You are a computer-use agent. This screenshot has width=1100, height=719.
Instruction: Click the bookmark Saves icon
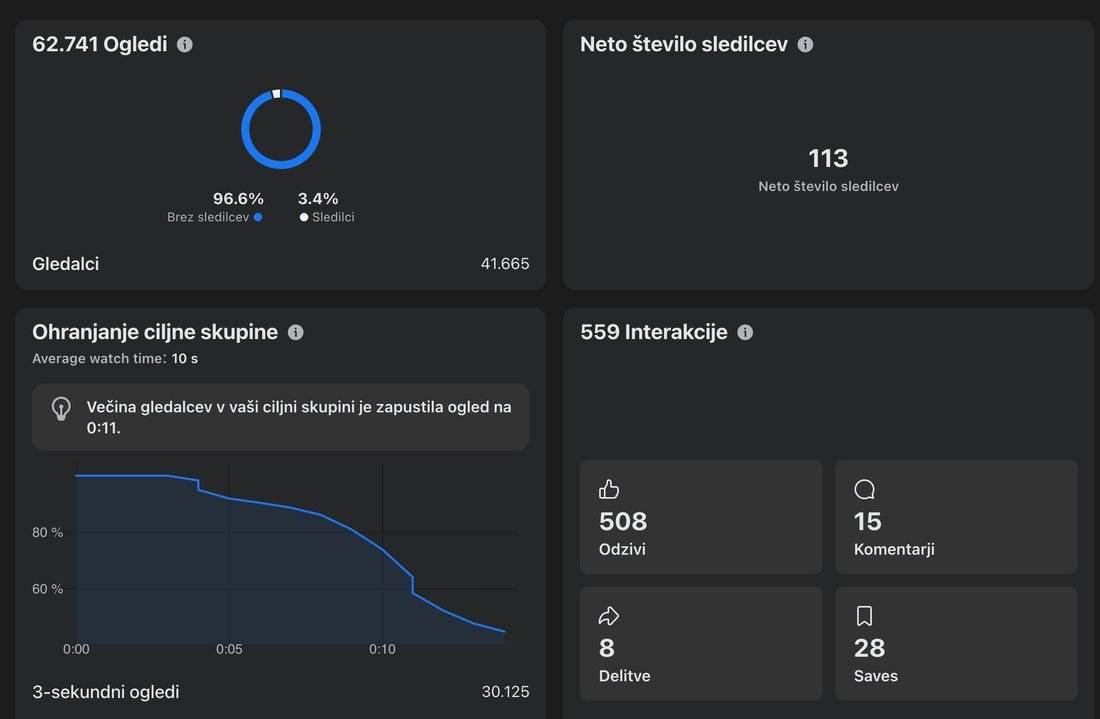(864, 616)
